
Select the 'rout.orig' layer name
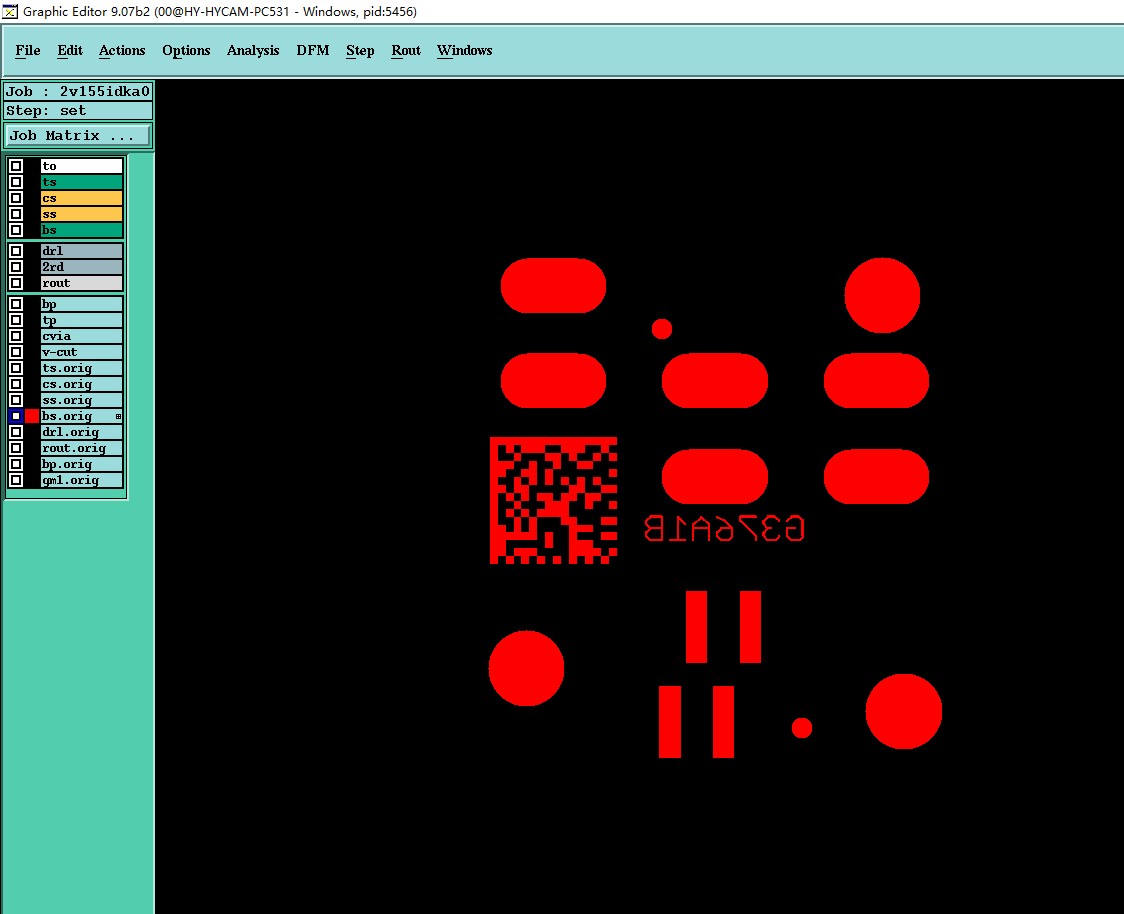tap(81, 448)
